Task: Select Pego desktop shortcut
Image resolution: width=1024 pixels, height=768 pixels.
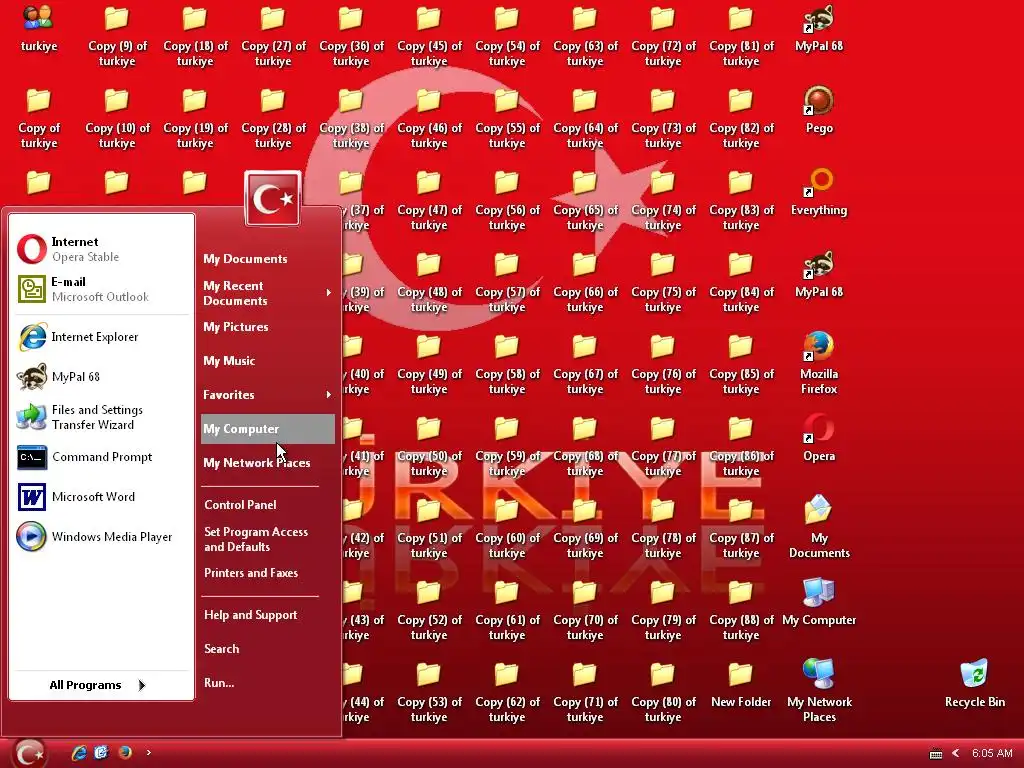Action: point(819,110)
